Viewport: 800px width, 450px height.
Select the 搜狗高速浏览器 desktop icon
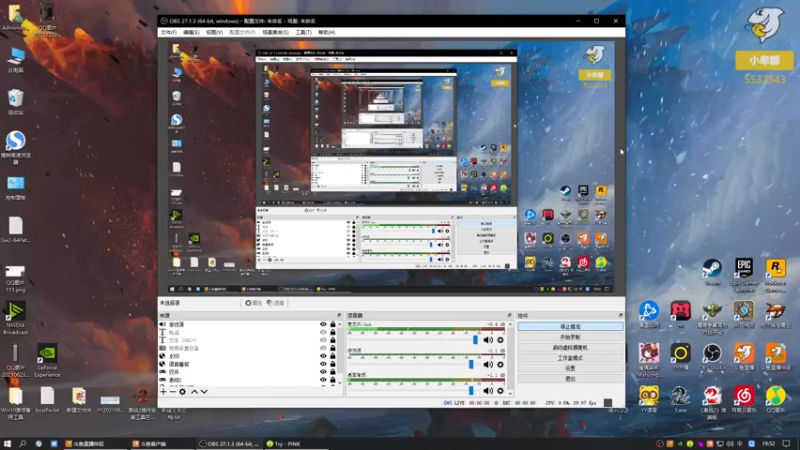[x=16, y=147]
